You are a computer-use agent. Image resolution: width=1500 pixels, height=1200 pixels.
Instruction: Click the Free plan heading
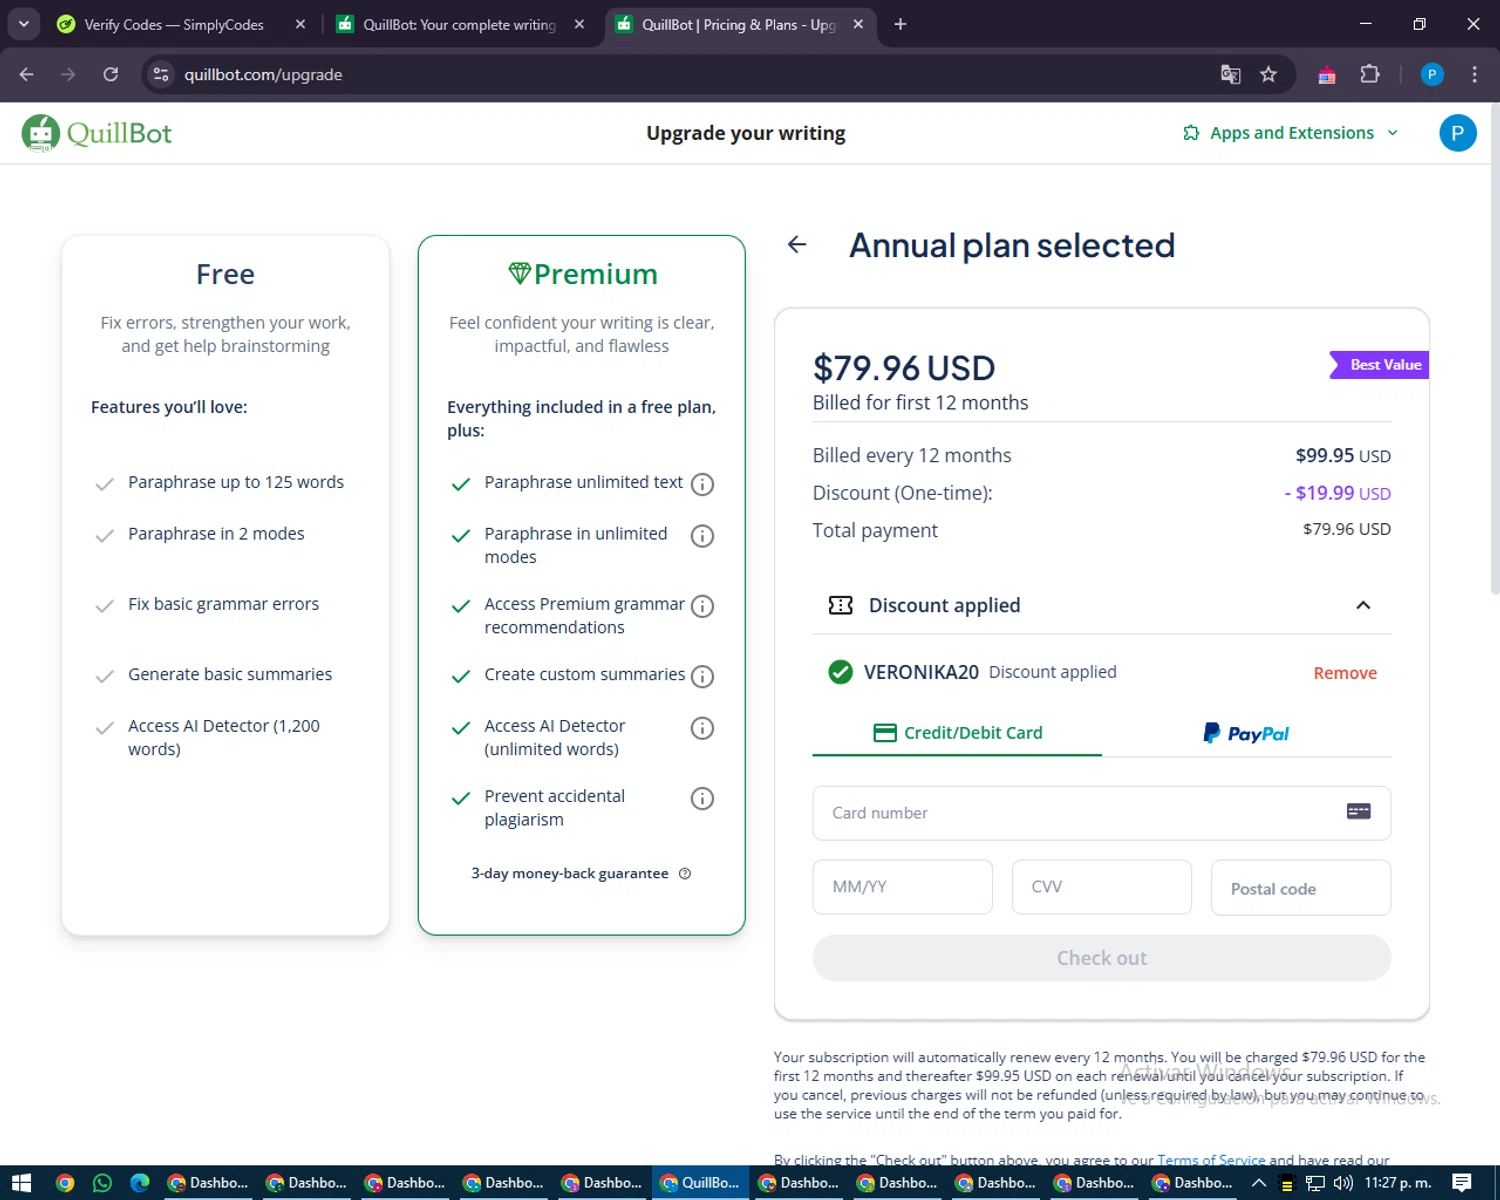(x=225, y=274)
